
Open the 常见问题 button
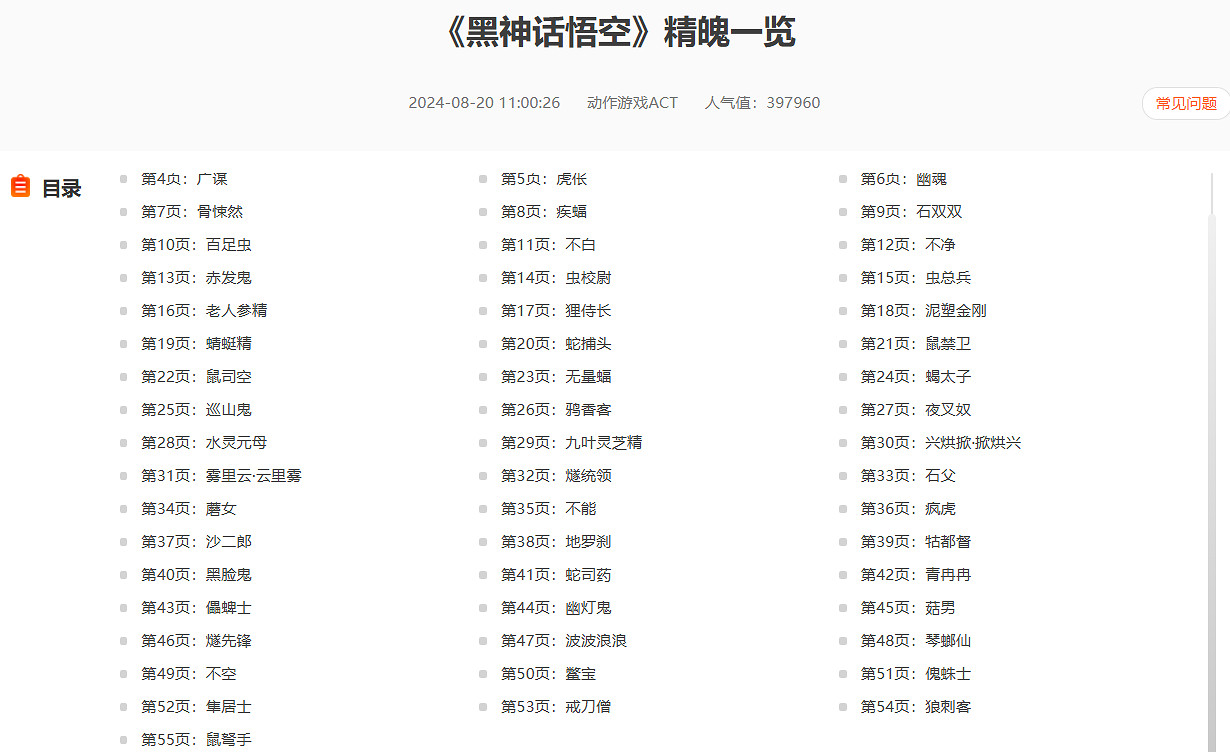(x=1184, y=103)
